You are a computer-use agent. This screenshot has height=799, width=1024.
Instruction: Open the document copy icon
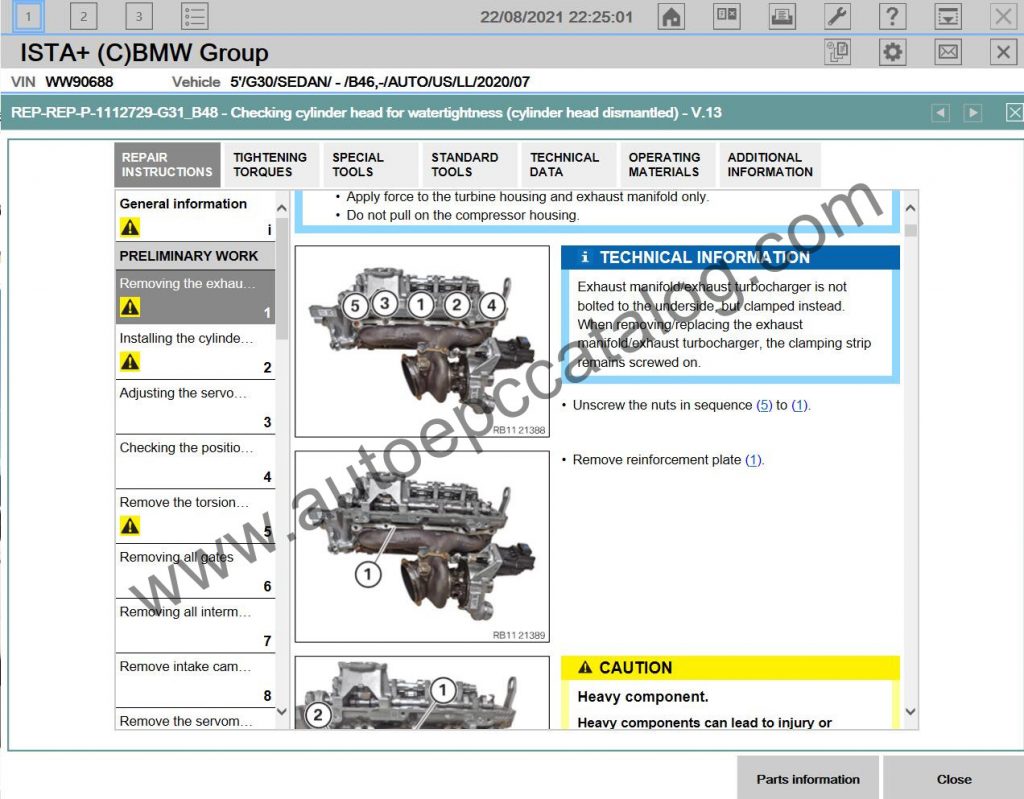837,52
